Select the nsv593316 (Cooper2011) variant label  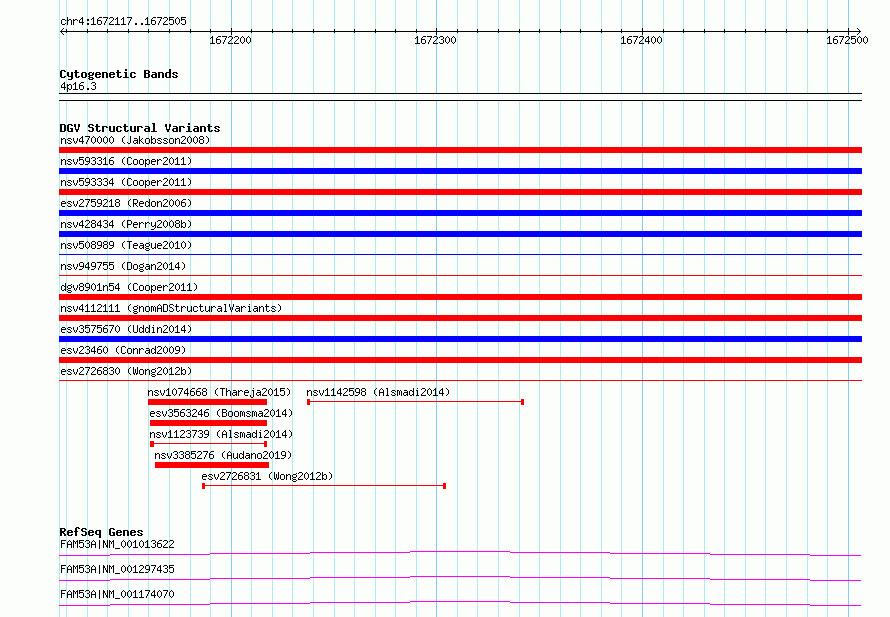click(x=126, y=161)
